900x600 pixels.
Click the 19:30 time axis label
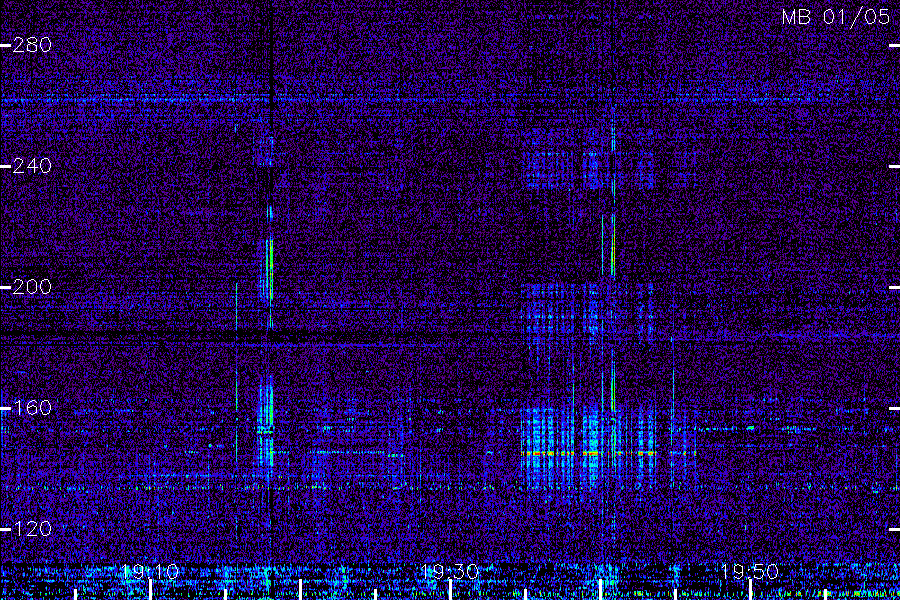point(450,572)
